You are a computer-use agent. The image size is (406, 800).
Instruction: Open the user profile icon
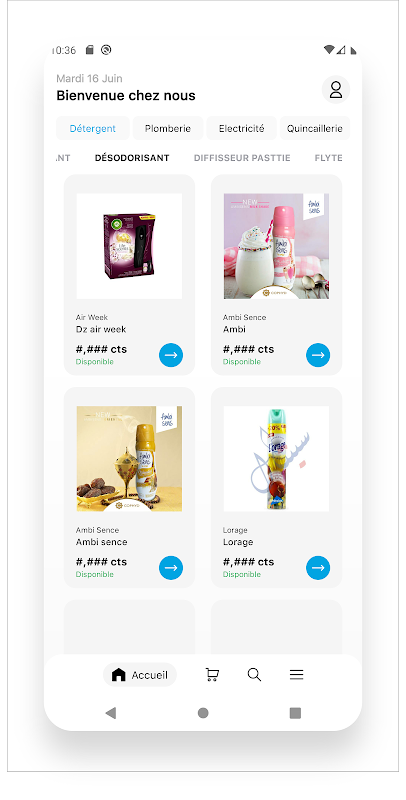336,90
